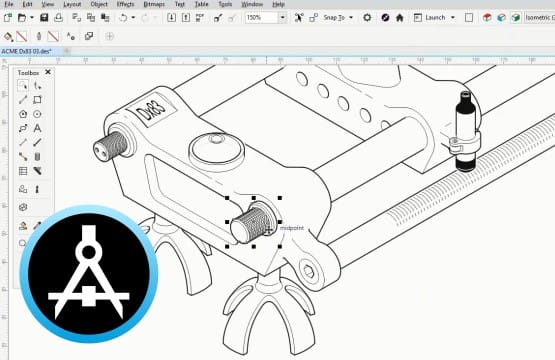
Task: Toggle the front isometric projection plane
Action: 501,17
